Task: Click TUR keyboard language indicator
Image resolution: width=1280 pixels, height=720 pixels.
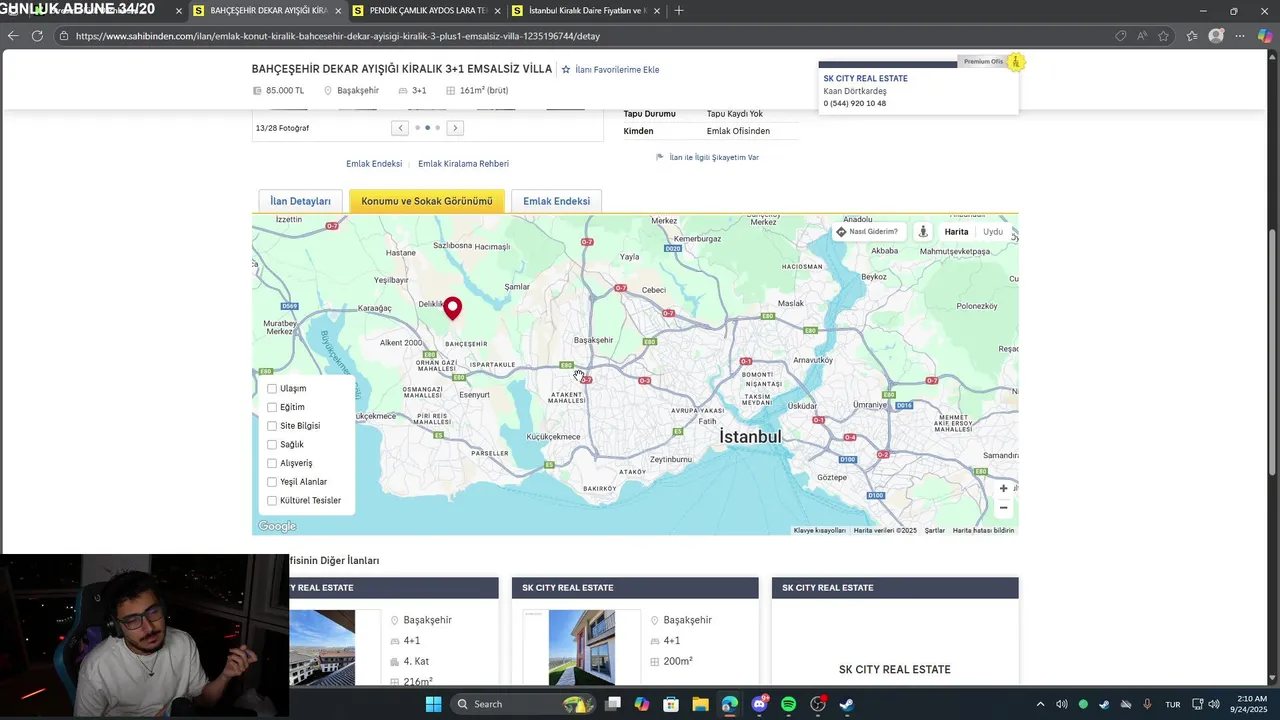Action: (1173, 704)
